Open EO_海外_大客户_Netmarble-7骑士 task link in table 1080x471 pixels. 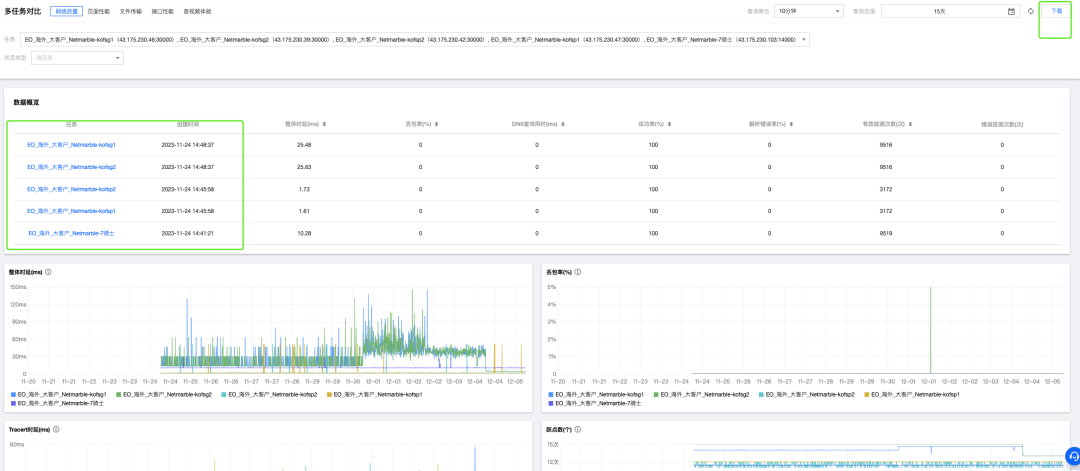pyautogui.click(x=72, y=233)
